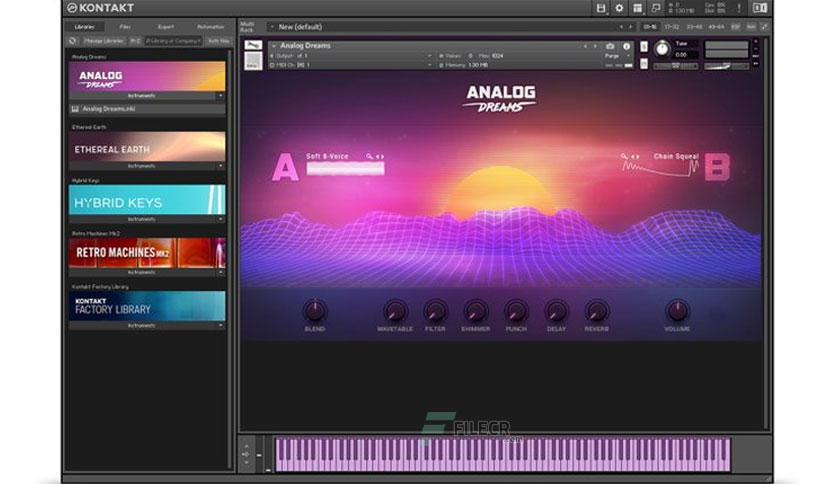Toggle the PV button on instrument header

755,63
